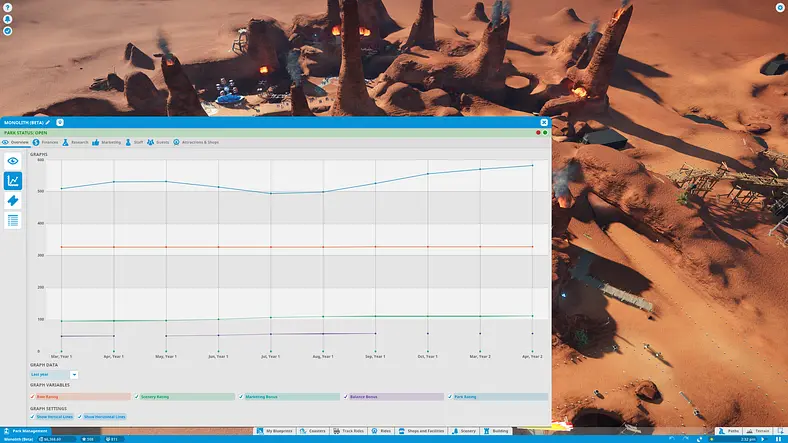Click the red park closed status dot

[x=538, y=133]
